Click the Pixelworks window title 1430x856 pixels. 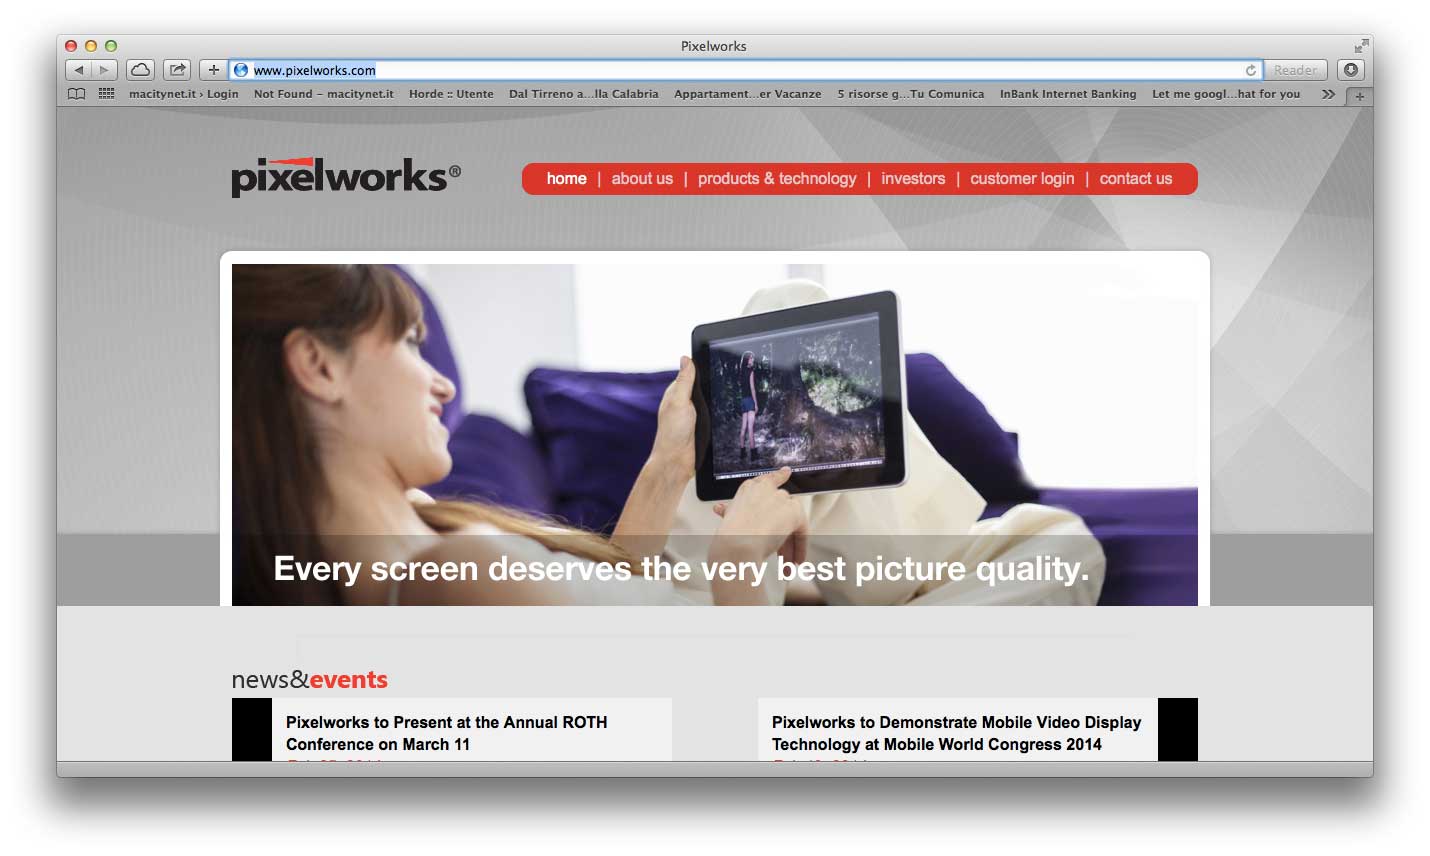pos(714,46)
